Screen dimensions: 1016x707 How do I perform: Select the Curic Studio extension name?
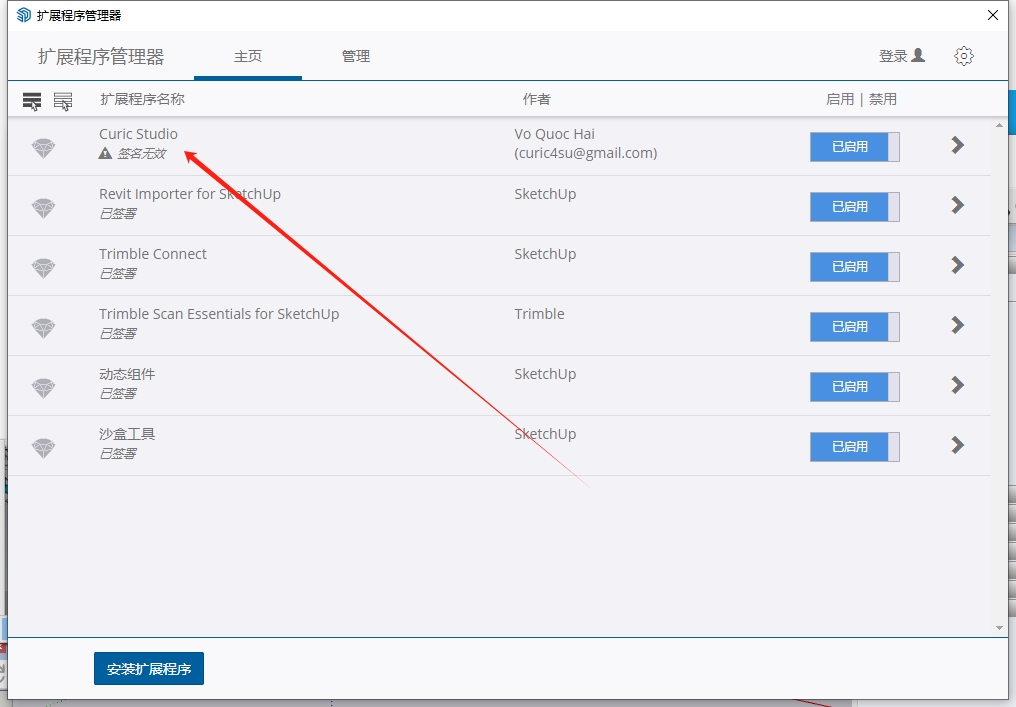click(138, 134)
